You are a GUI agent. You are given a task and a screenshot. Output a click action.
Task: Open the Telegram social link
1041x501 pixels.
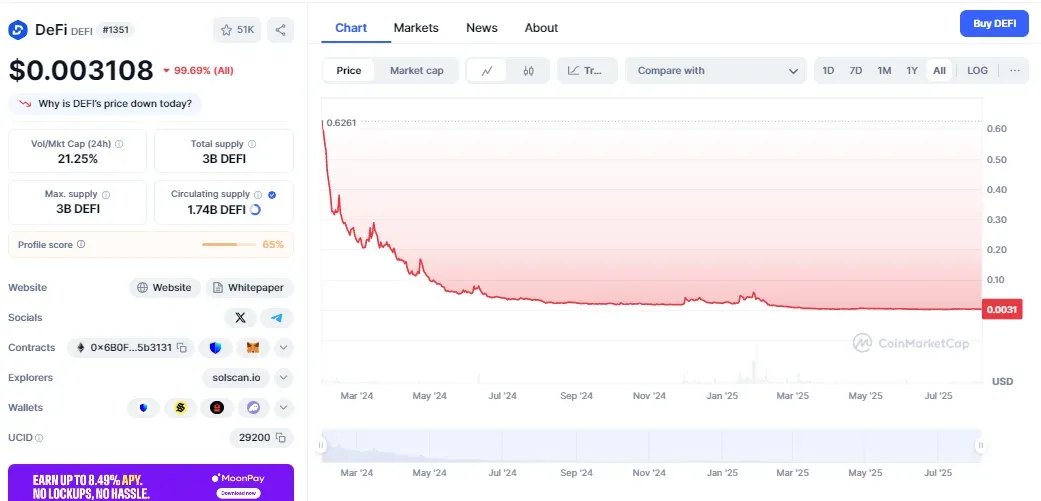pos(277,318)
